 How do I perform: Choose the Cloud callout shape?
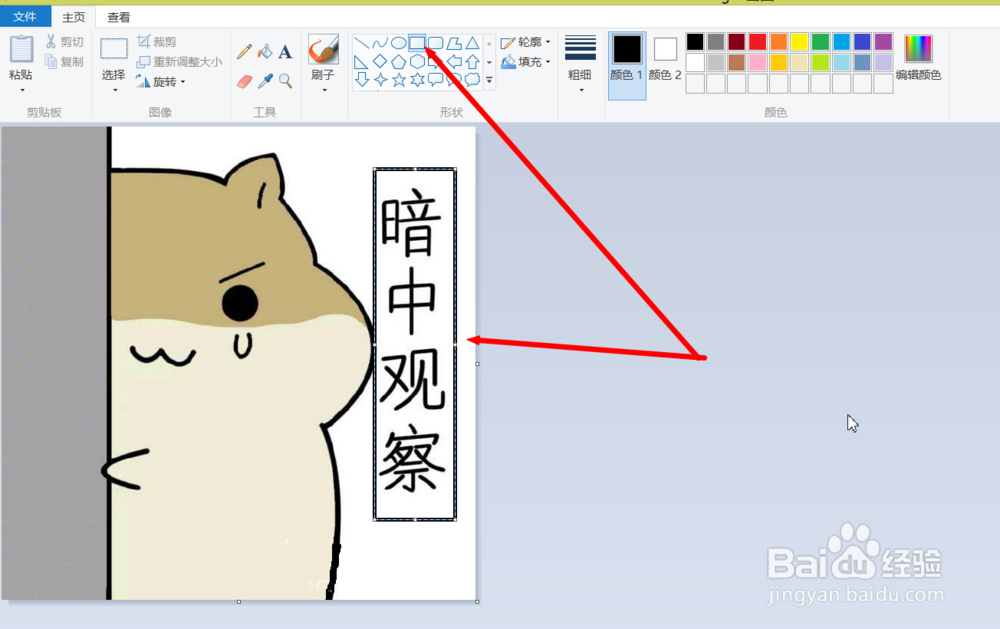[473, 80]
